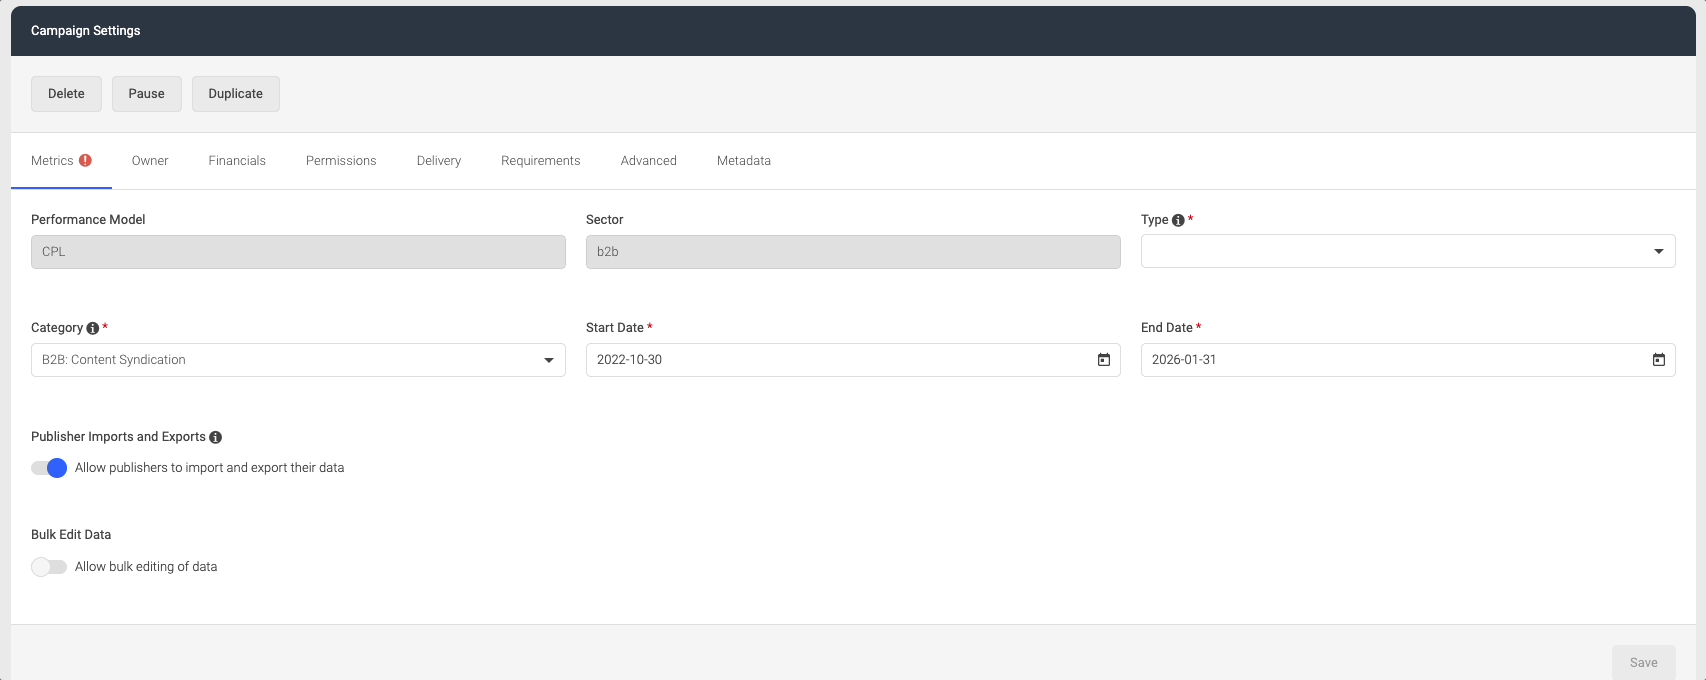
Task: Click the Category info icon
Action: 93,328
